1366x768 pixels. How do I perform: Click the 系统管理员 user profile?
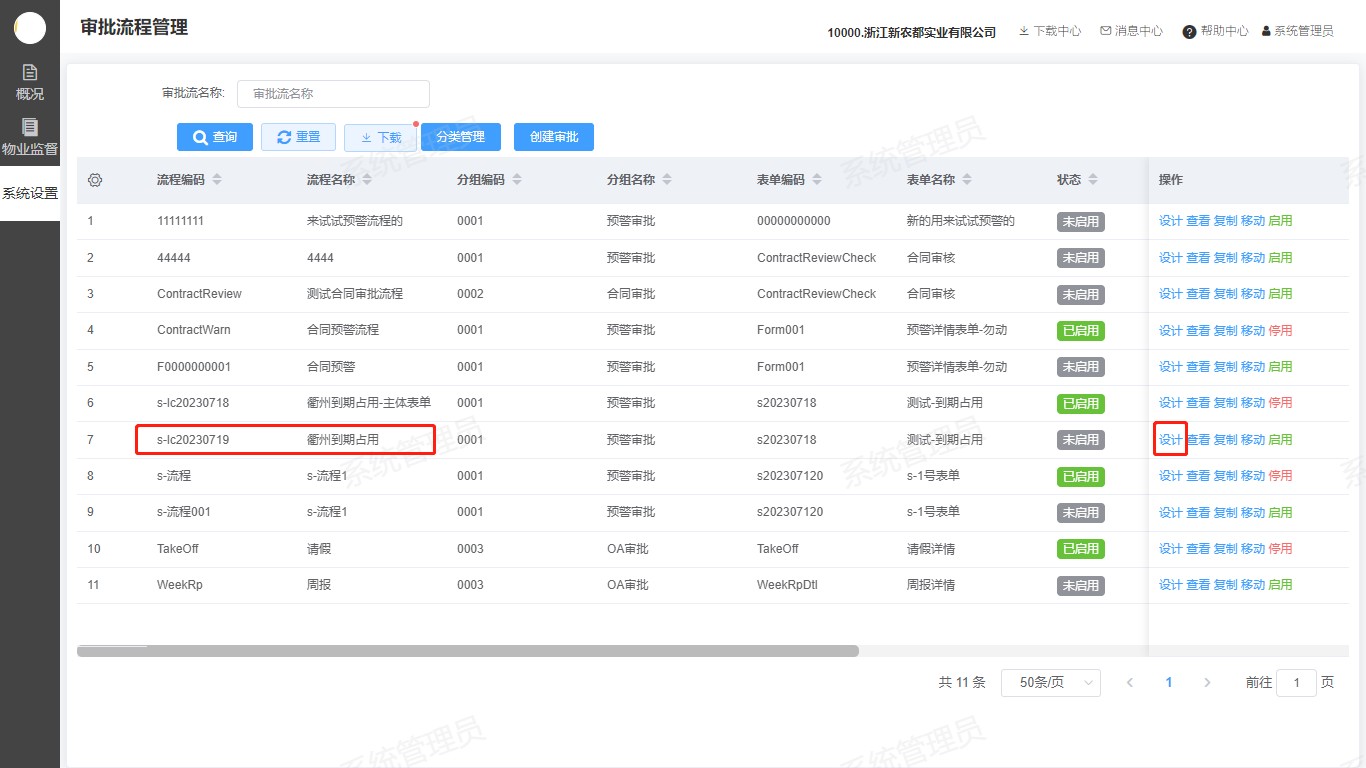click(1297, 31)
